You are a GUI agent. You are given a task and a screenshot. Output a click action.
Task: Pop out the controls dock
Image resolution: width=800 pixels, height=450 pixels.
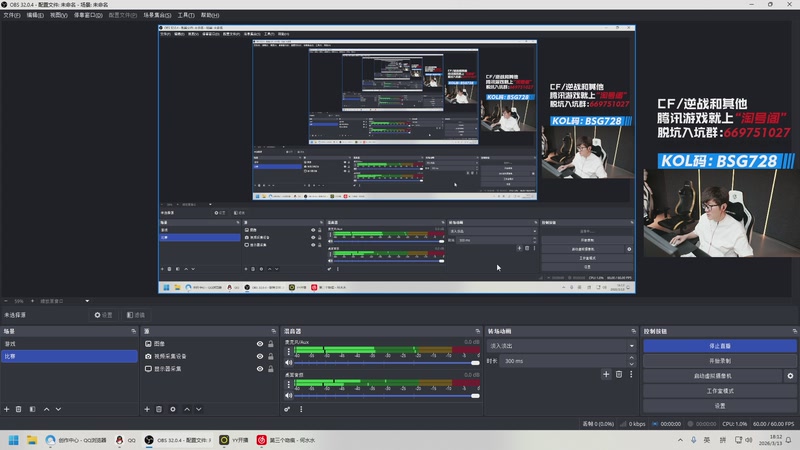[x=795, y=331]
